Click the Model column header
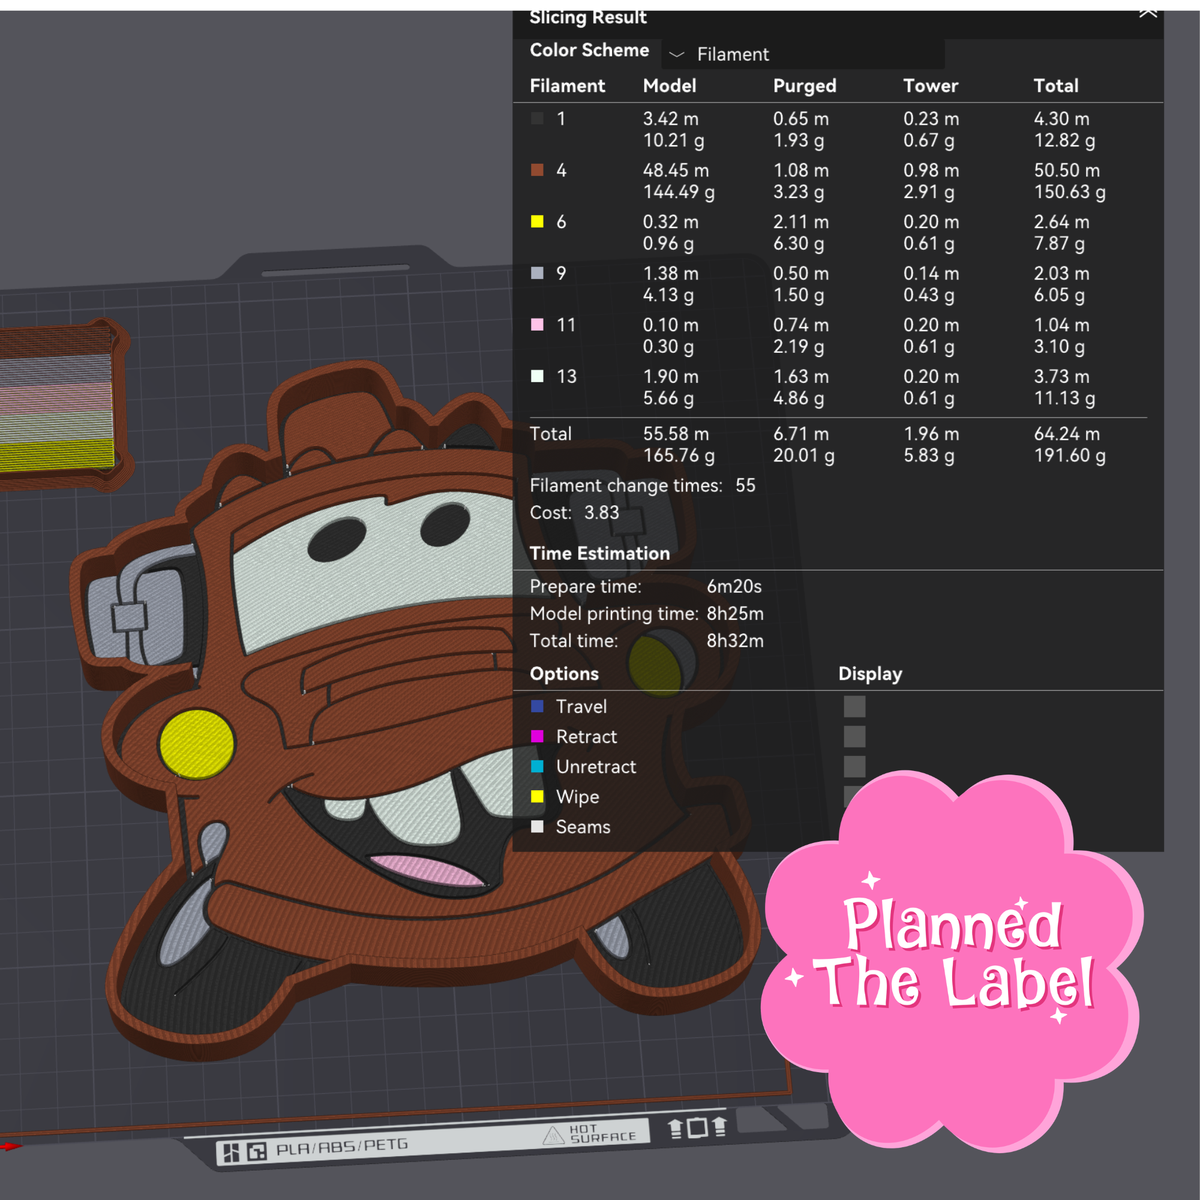The width and height of the screenshot is (1200, 1200). [x=670, y=86]
